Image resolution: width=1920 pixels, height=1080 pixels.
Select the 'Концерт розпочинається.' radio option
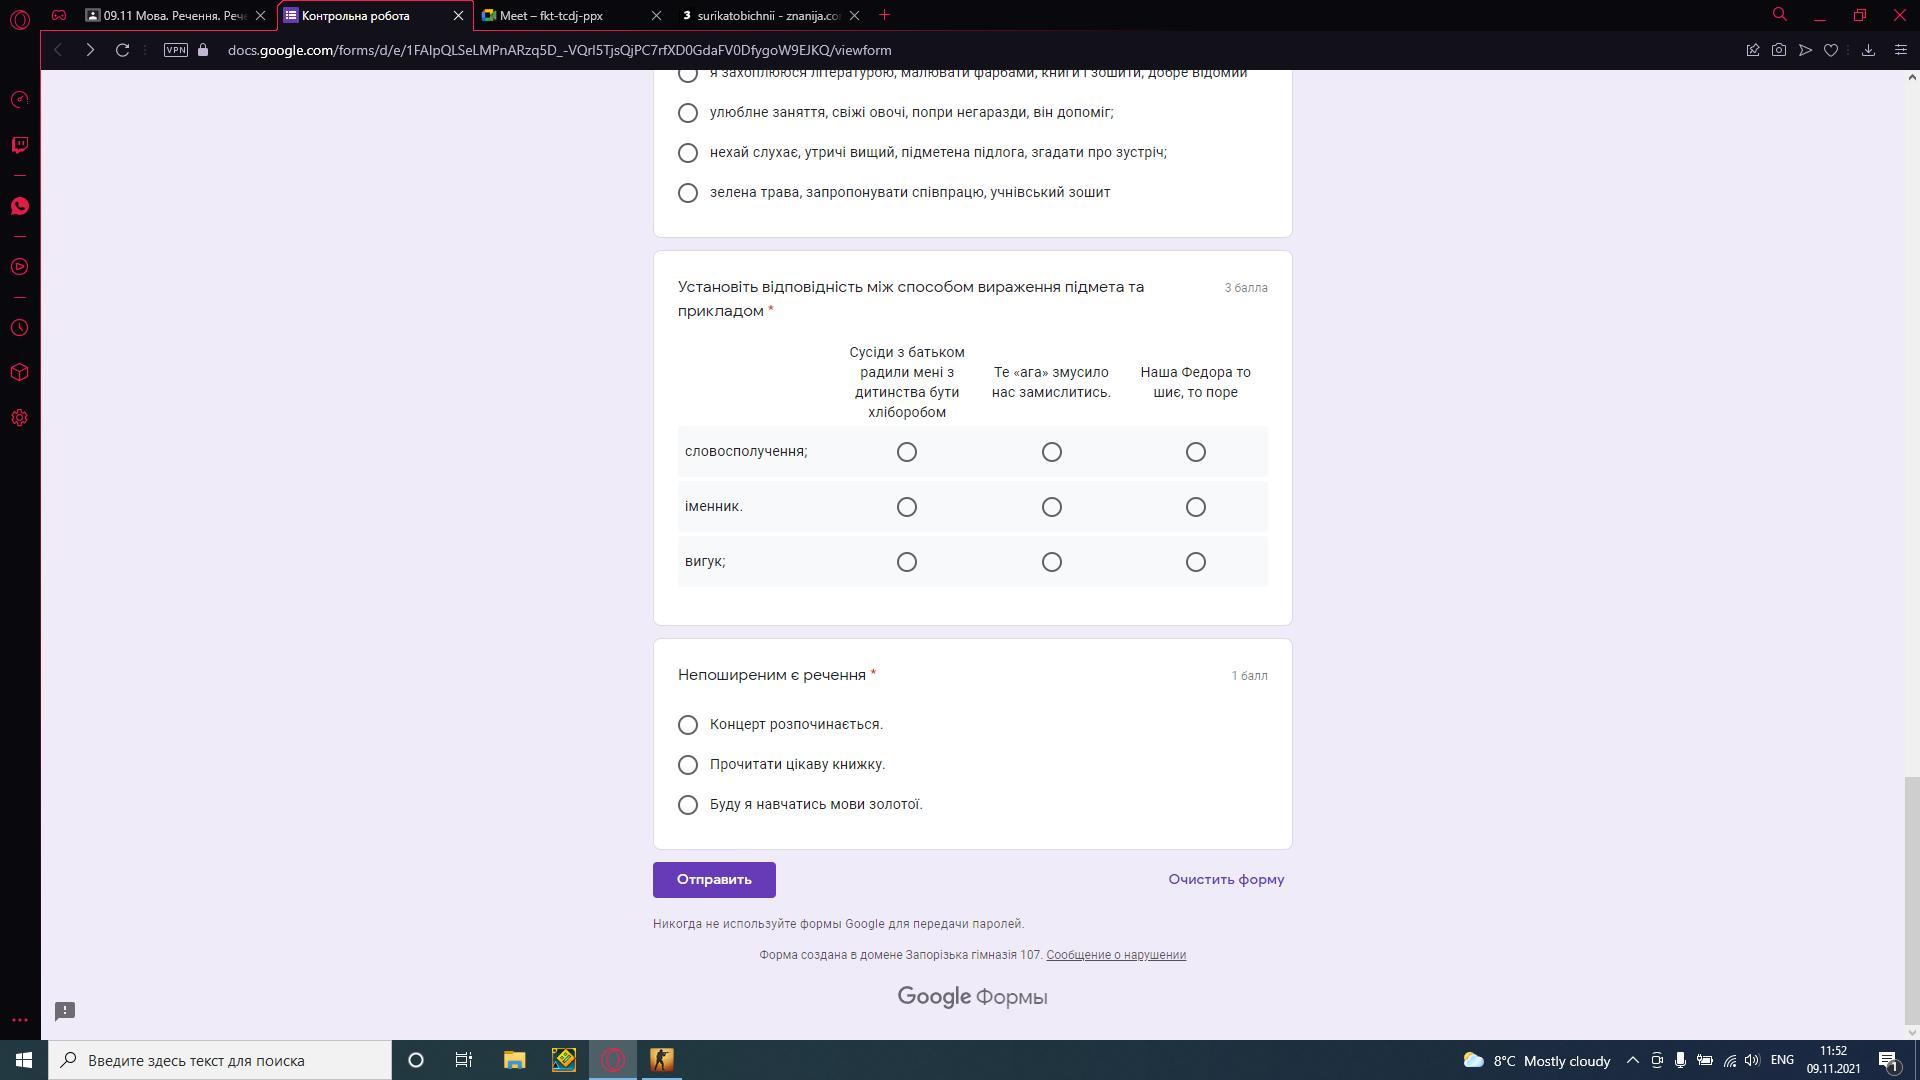tap(687, 725)
